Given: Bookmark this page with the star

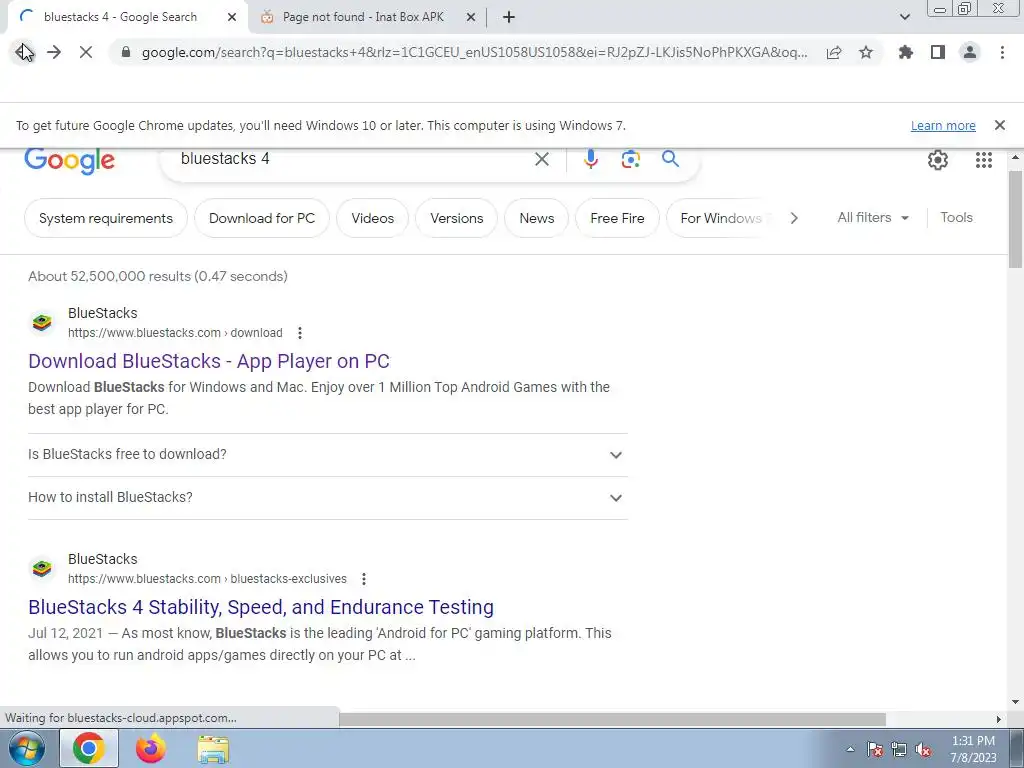Looking at the screenshot, I should (x=866, y=52).
